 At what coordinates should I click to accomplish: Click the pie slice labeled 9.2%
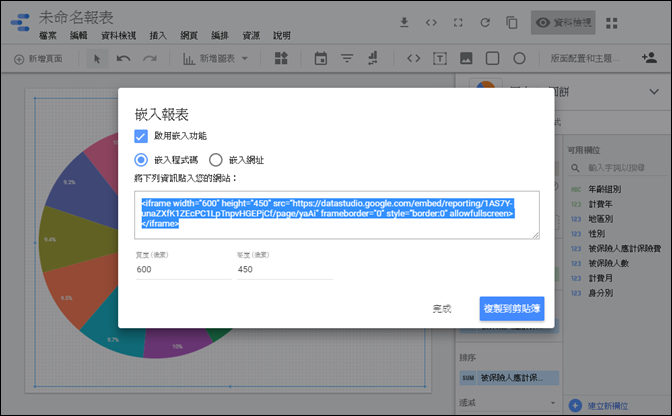pyautogui.click(x=84, y=189)
